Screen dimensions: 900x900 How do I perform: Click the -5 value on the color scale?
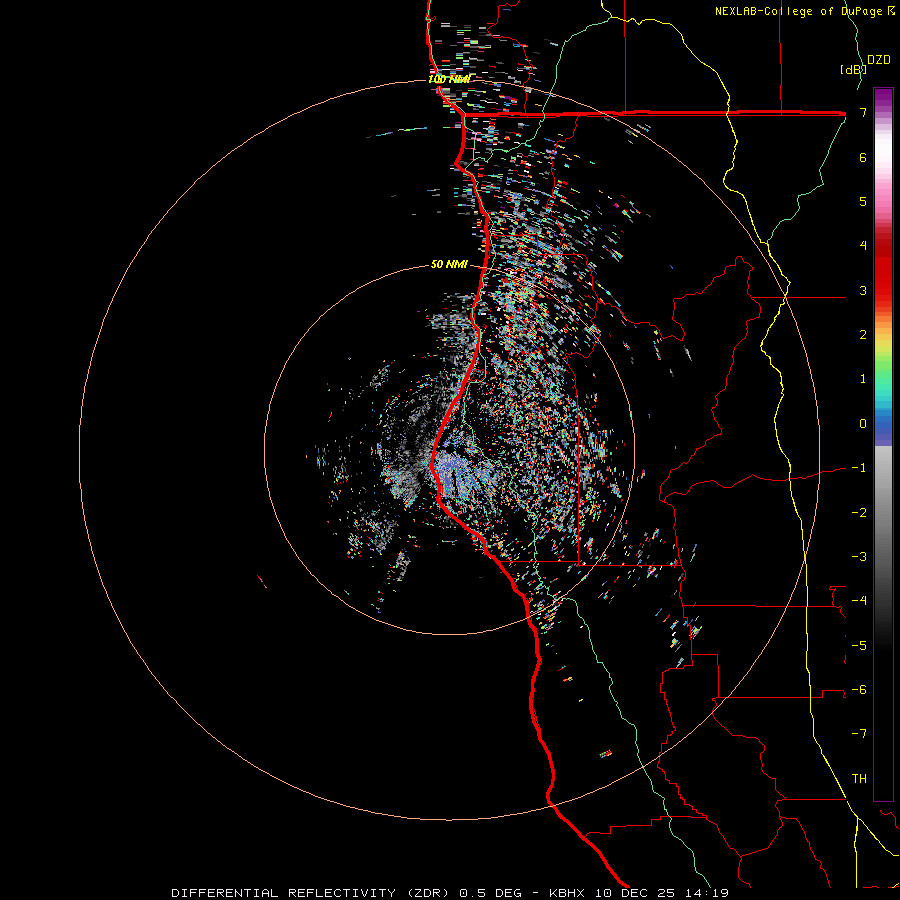[x=859, y=645]
